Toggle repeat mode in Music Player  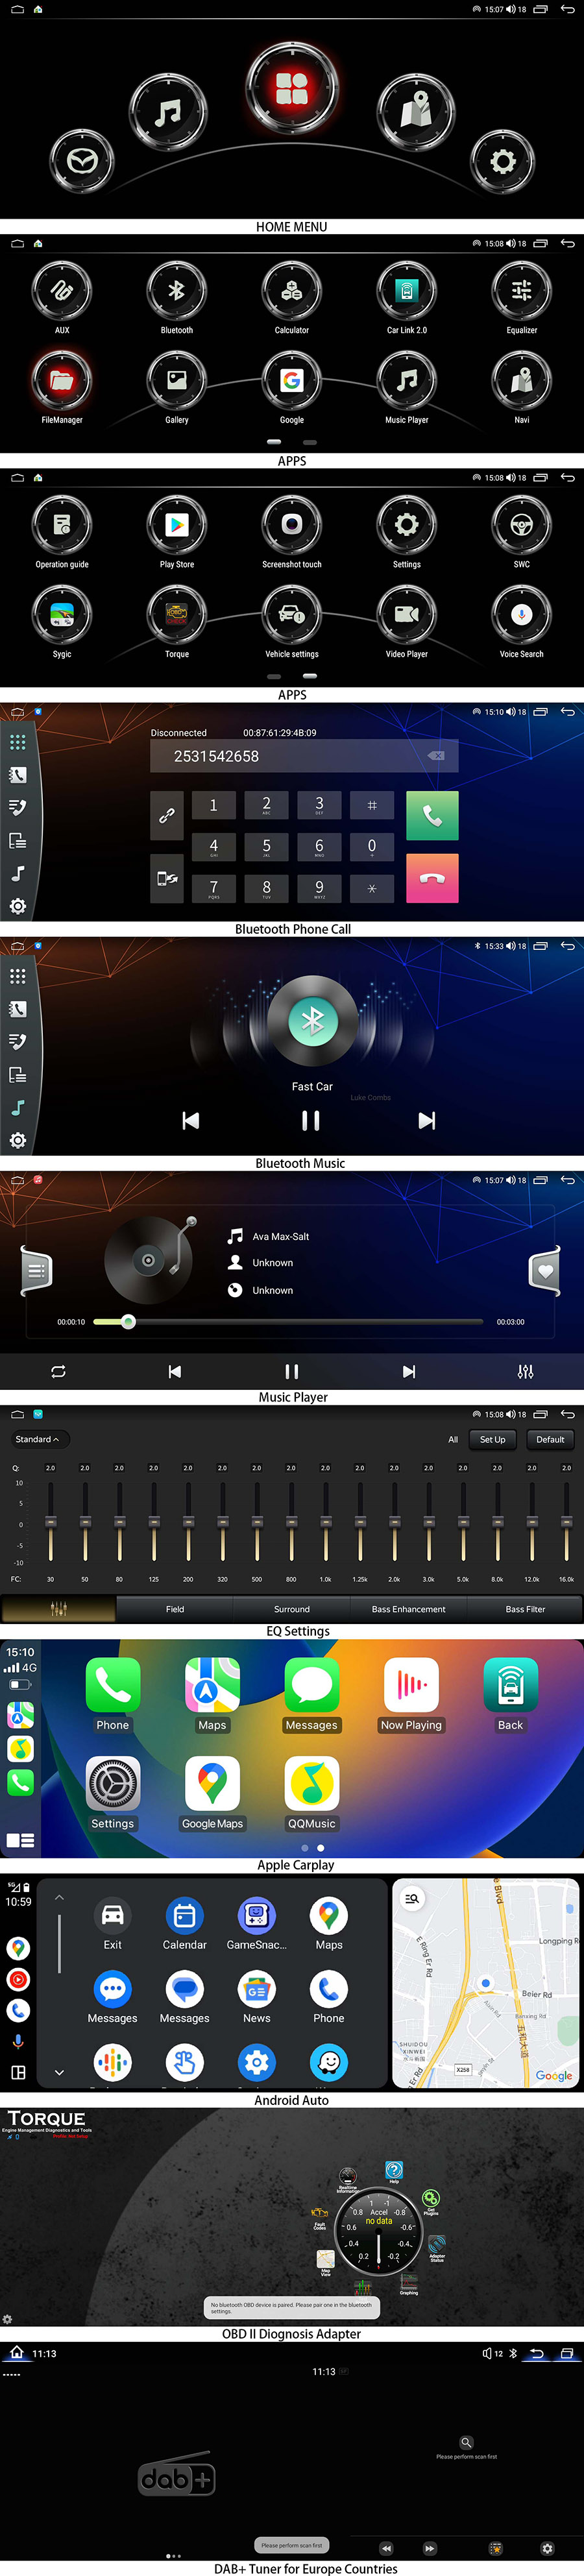pos(58,1371)
